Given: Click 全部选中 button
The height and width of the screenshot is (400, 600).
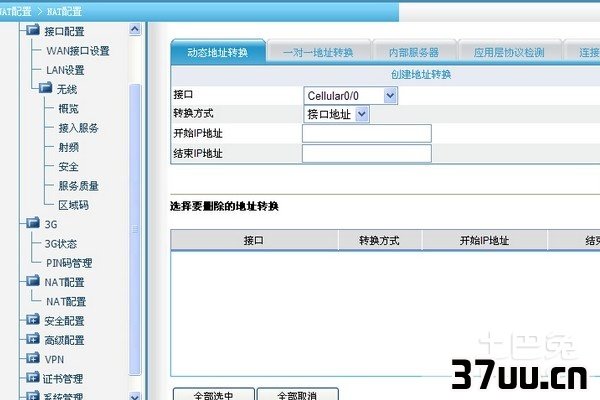Looking at the screenshot, I should [214, 394].
